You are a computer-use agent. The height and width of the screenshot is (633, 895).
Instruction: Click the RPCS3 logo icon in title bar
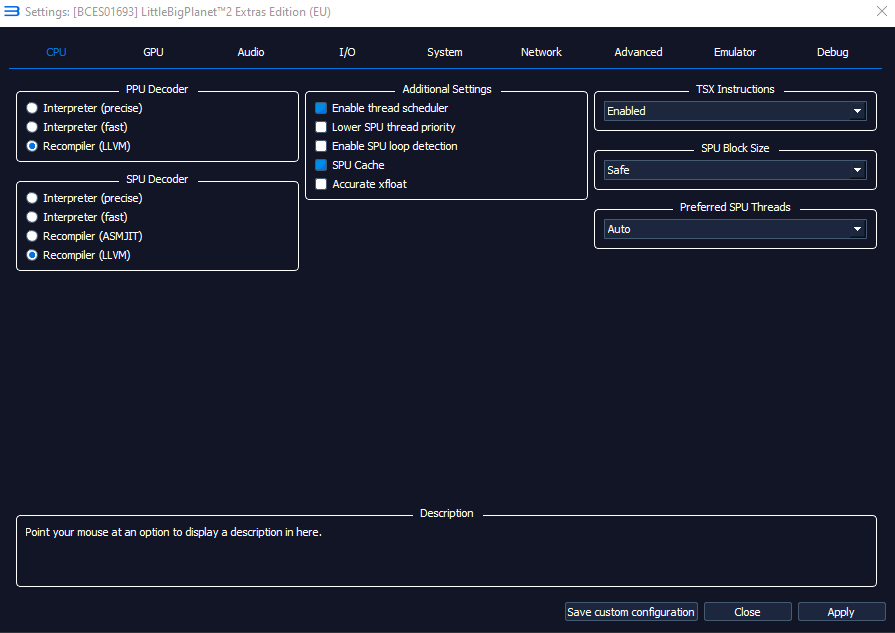coord(11,11)
